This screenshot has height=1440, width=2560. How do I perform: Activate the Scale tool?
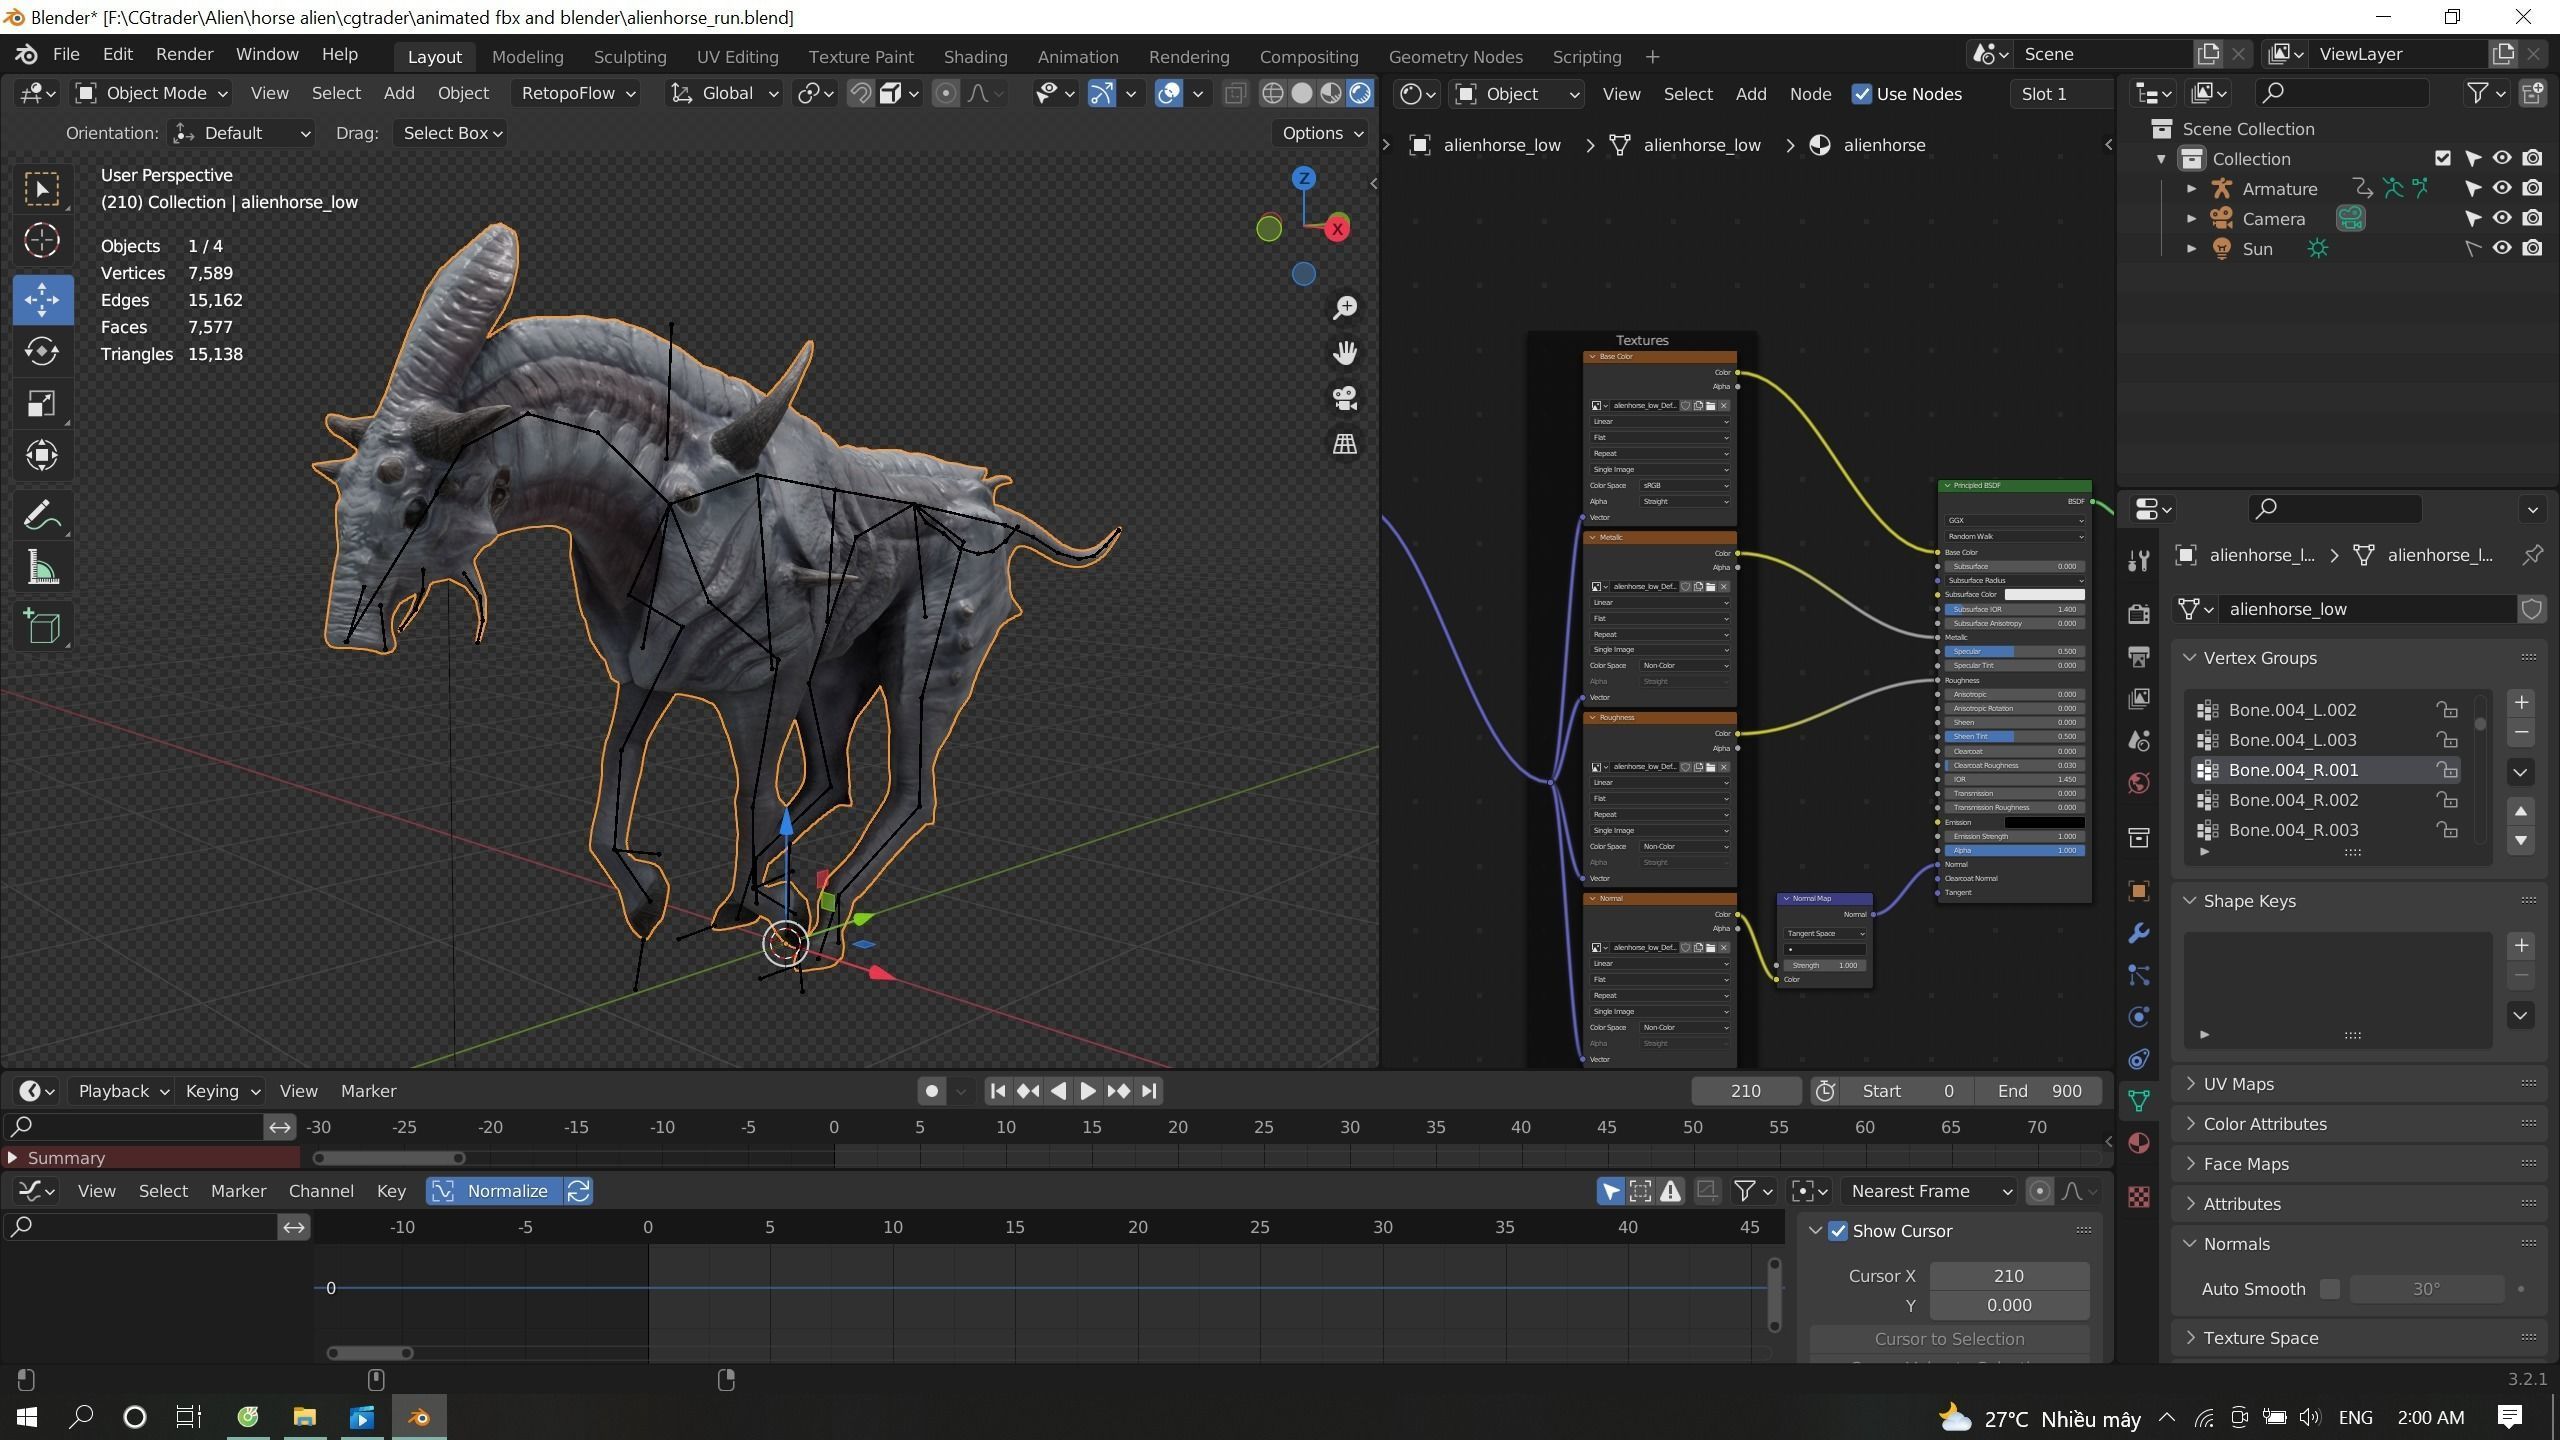[42, 404]
